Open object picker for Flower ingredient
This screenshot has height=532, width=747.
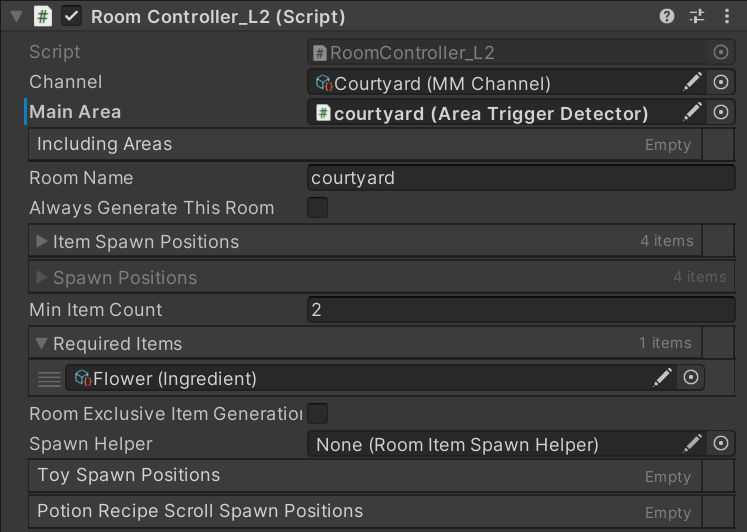coord(690,377)
